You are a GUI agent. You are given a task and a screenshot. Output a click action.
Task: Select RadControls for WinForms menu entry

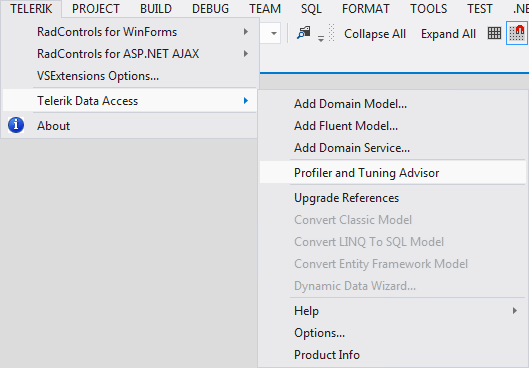(x=130, y=32)
